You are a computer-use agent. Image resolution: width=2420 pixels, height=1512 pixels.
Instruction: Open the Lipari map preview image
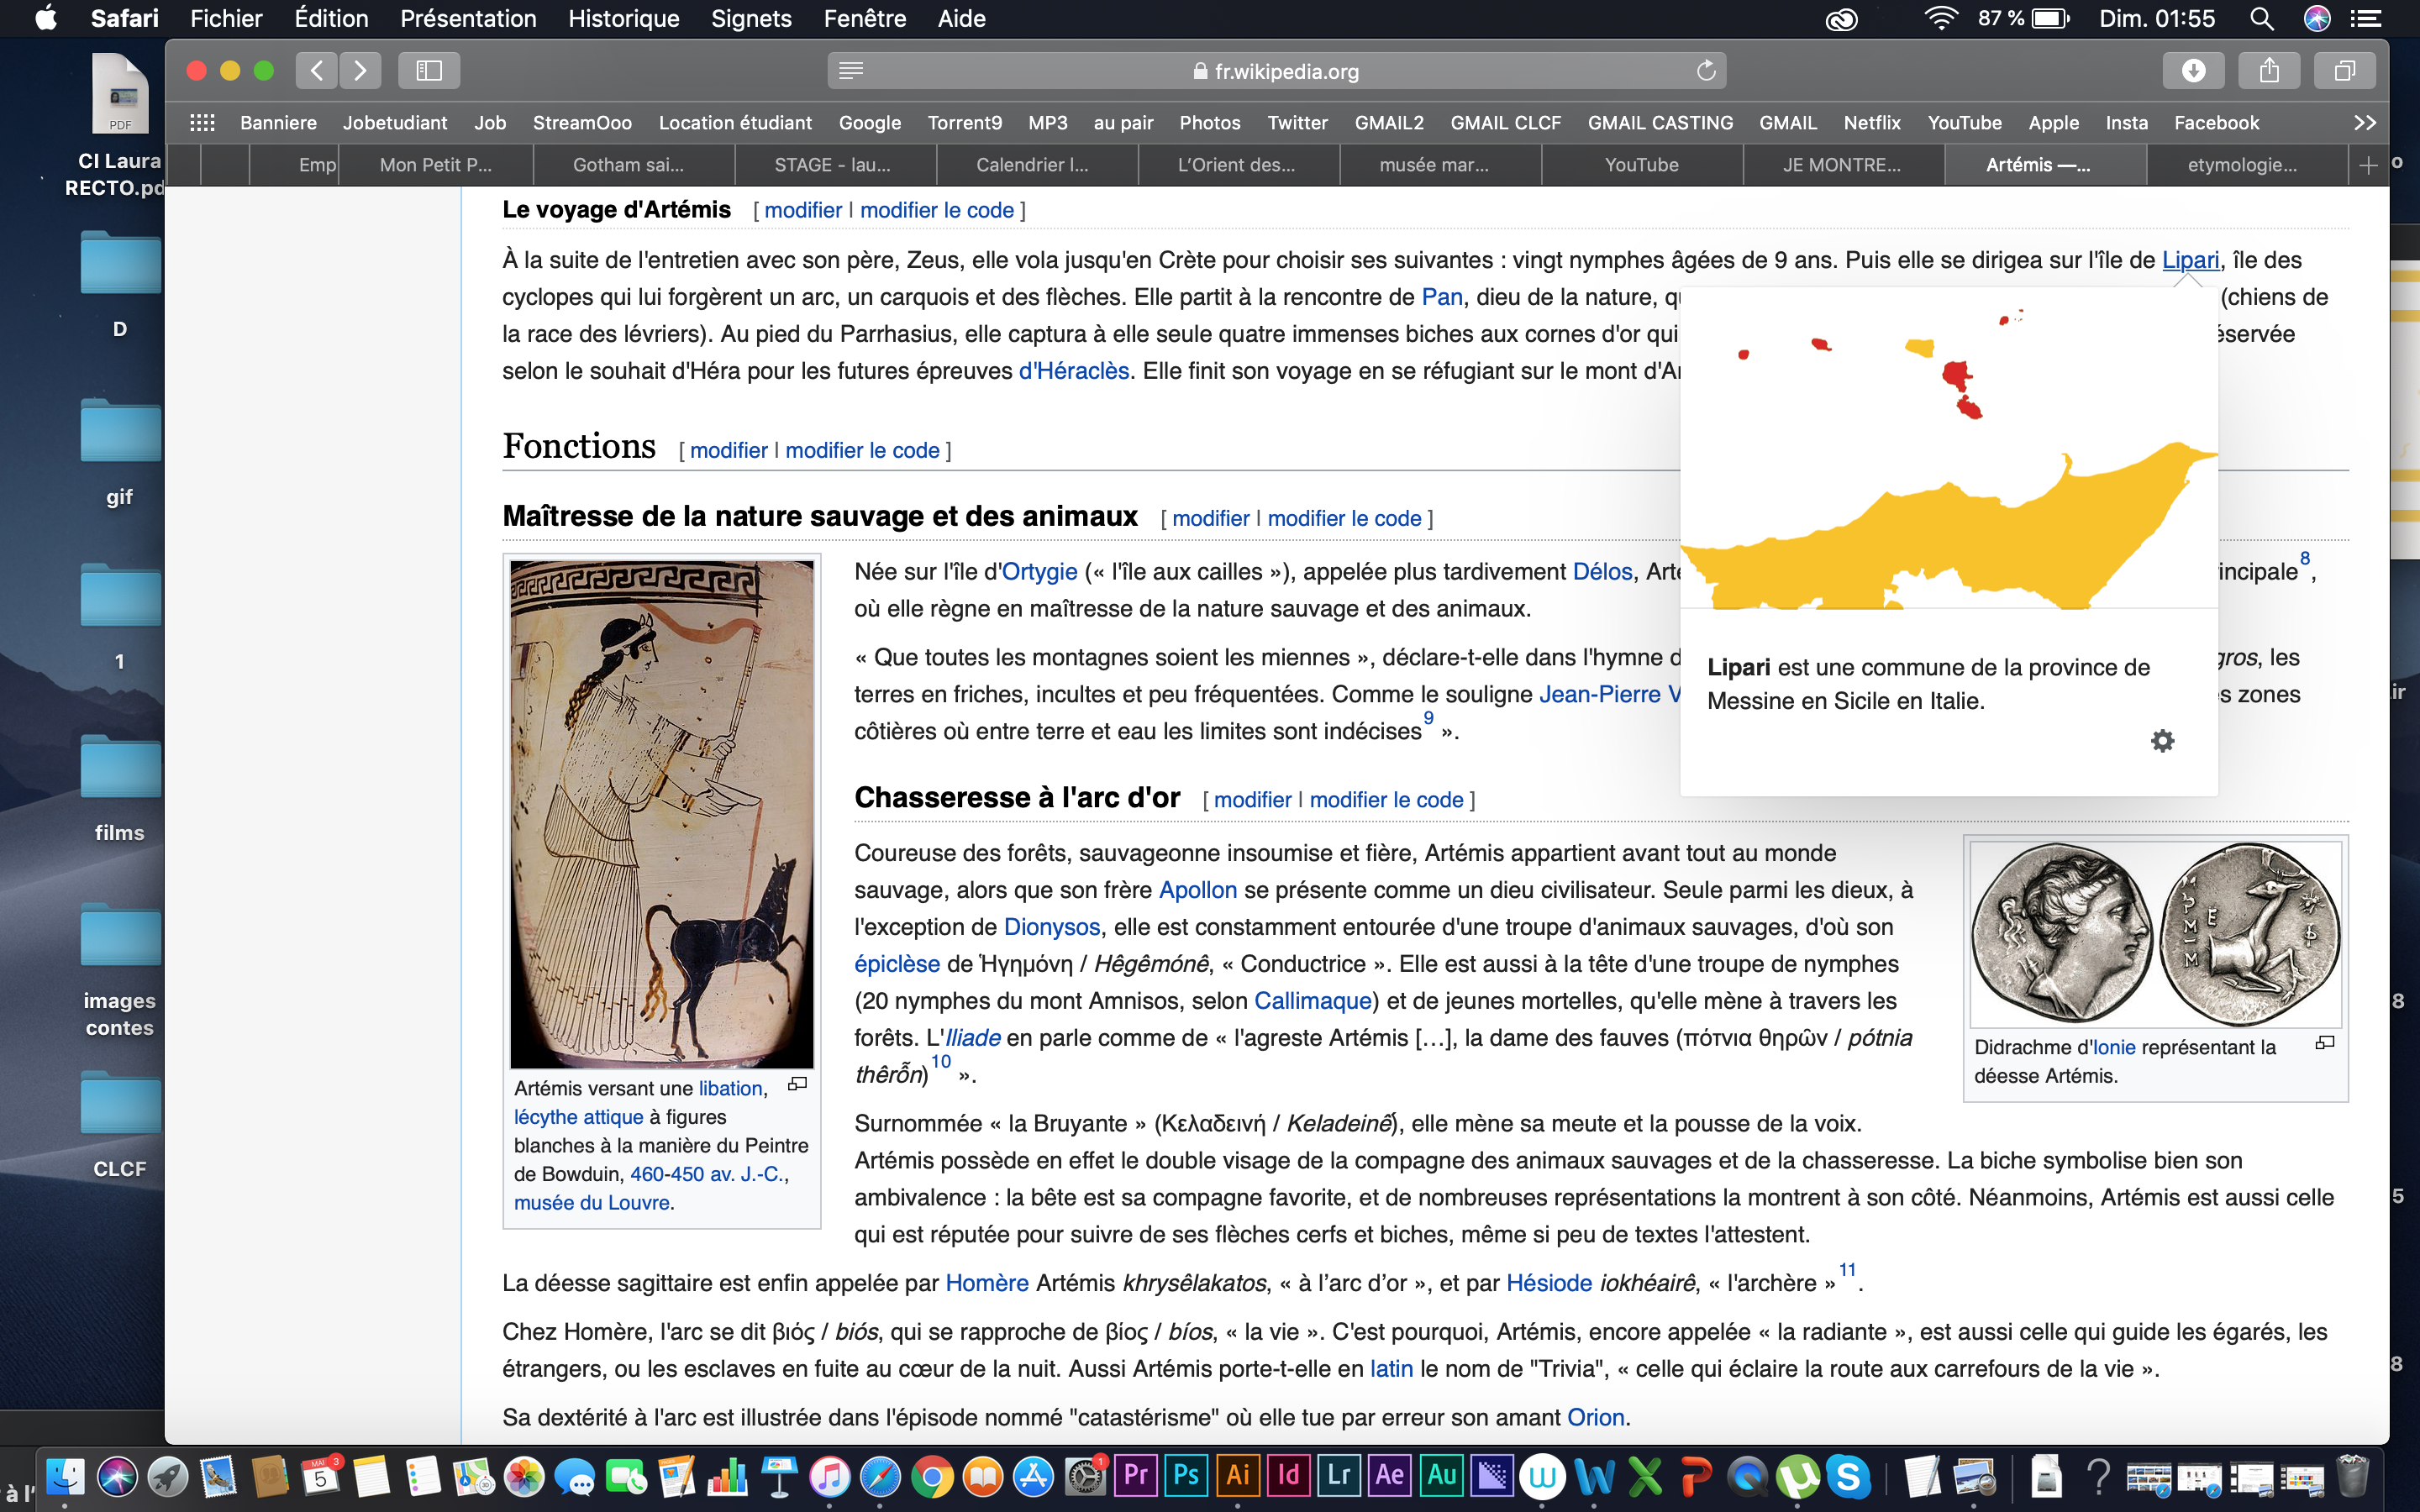pos(1949,448)
